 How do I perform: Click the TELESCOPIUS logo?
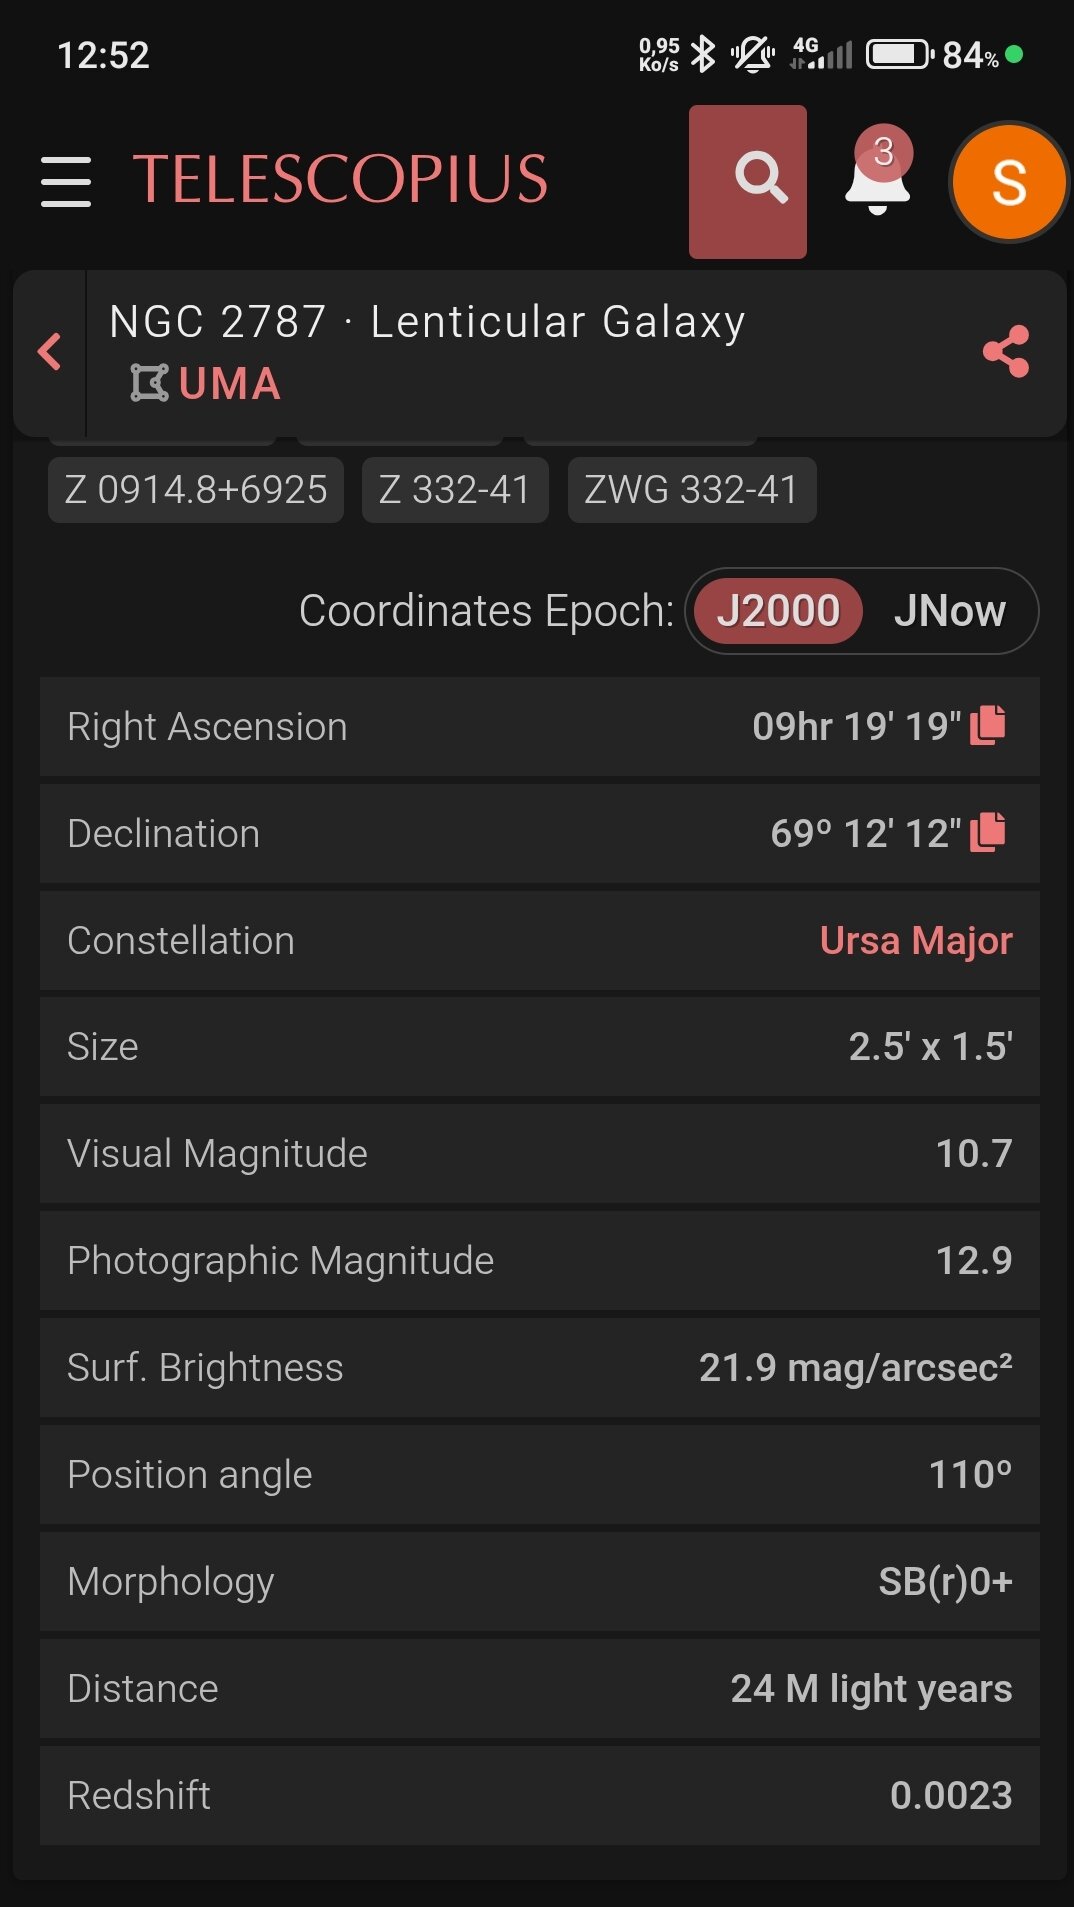(340, 180)
